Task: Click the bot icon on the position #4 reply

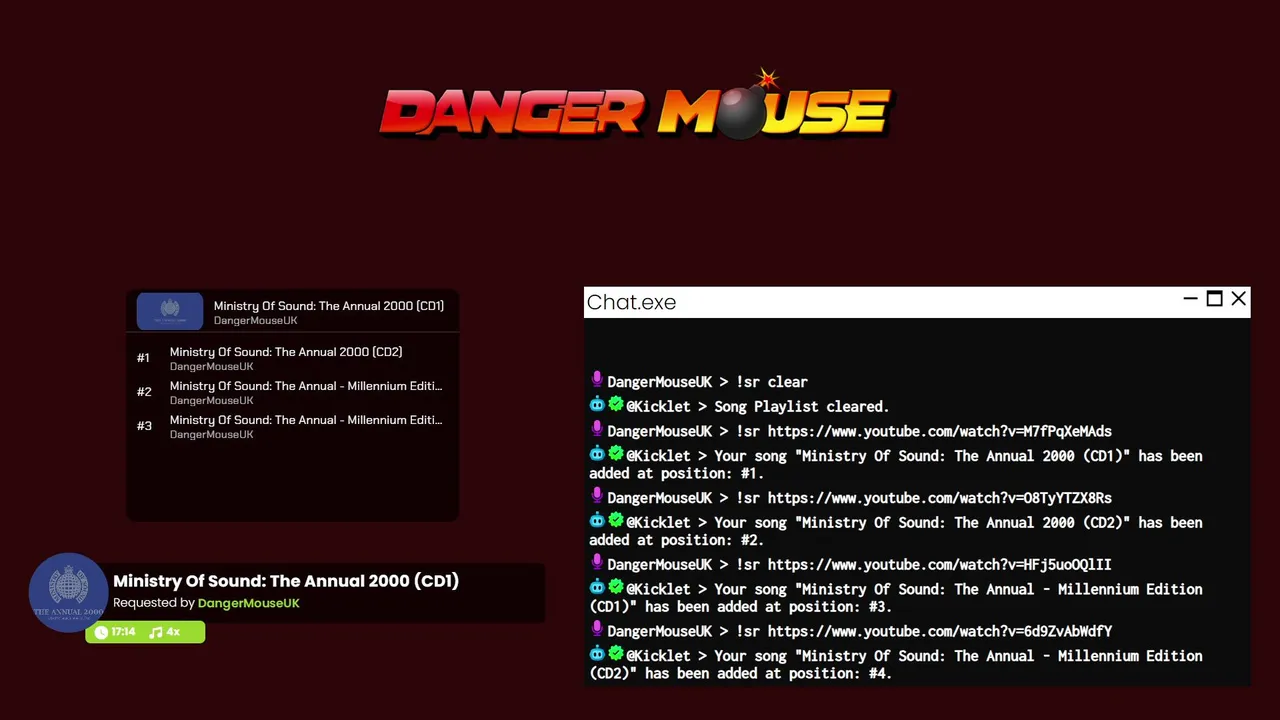Action: pyautogui.click(x=597, y=654)
